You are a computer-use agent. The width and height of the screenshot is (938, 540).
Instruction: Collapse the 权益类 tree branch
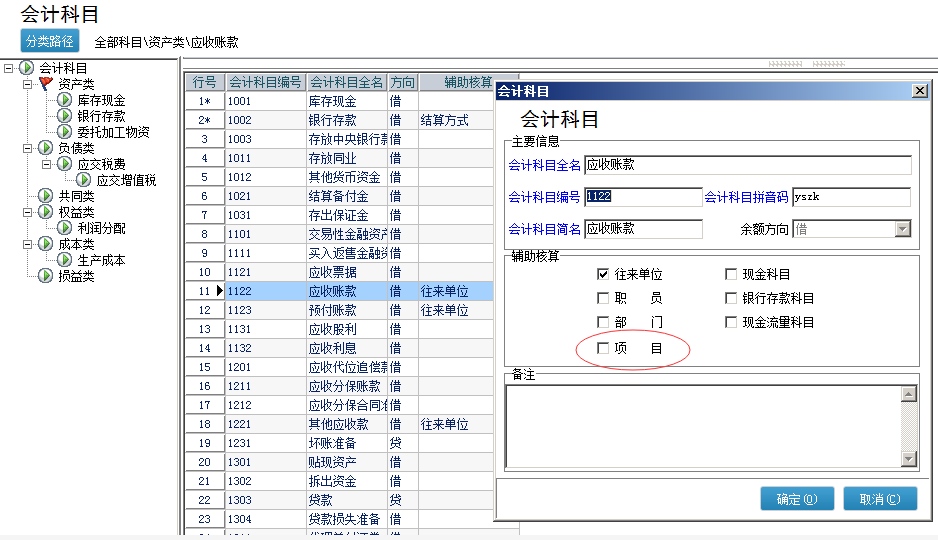(x=28, y=212)
